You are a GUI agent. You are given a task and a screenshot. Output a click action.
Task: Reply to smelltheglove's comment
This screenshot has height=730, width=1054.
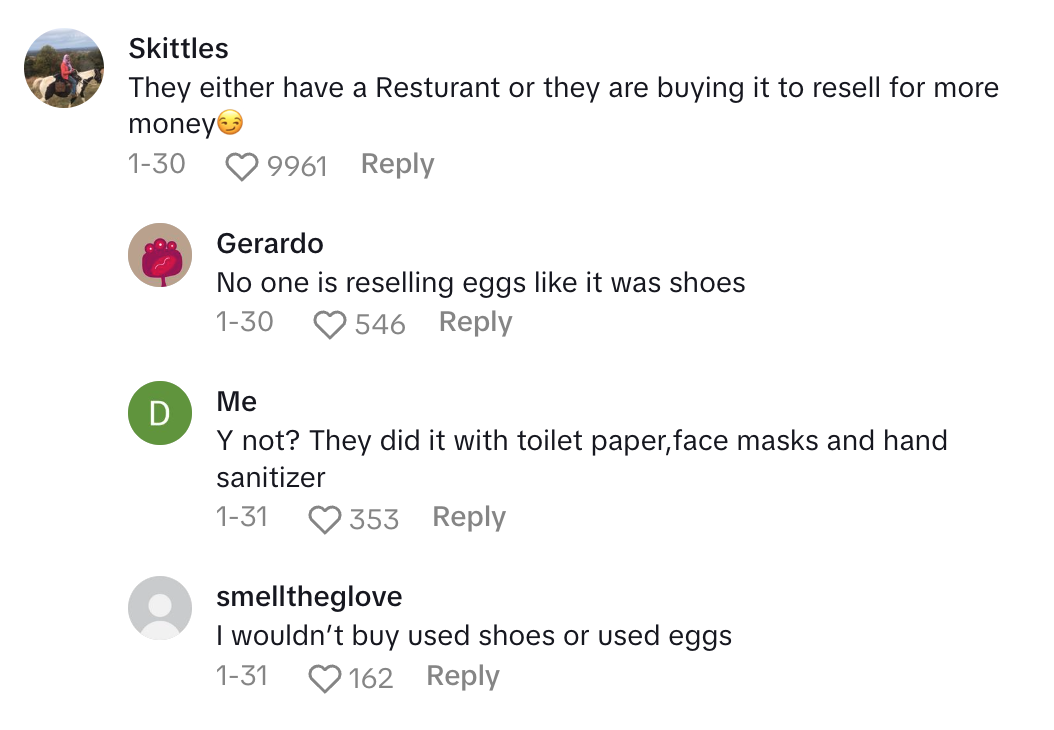click(463, 676)
